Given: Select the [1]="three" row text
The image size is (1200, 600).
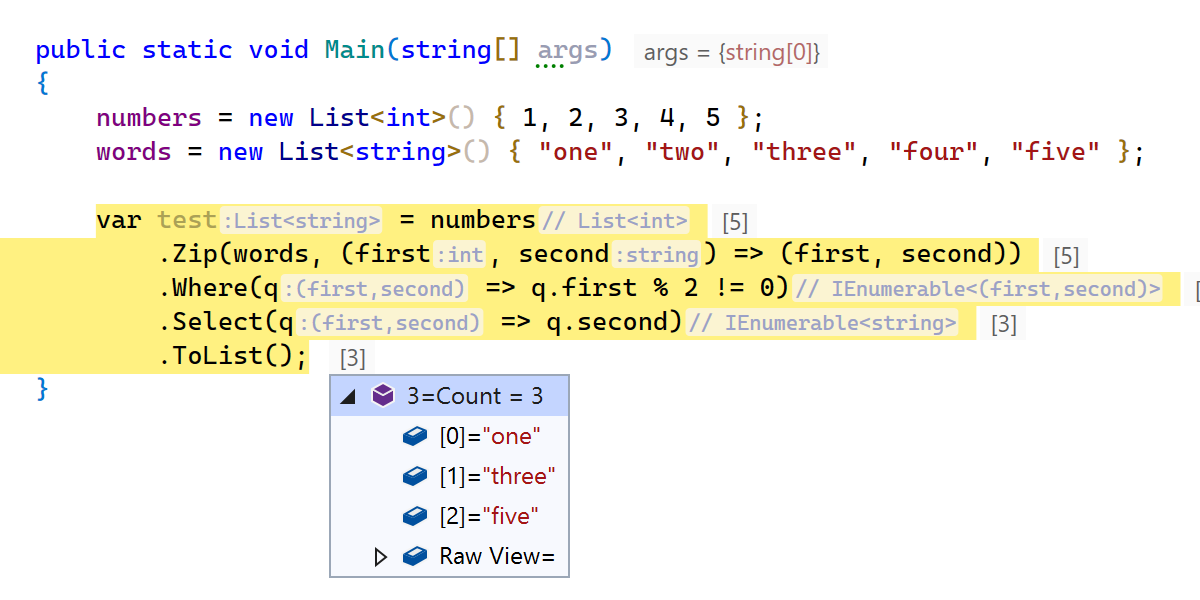Looking at the screenshot, I should (497, 476).
